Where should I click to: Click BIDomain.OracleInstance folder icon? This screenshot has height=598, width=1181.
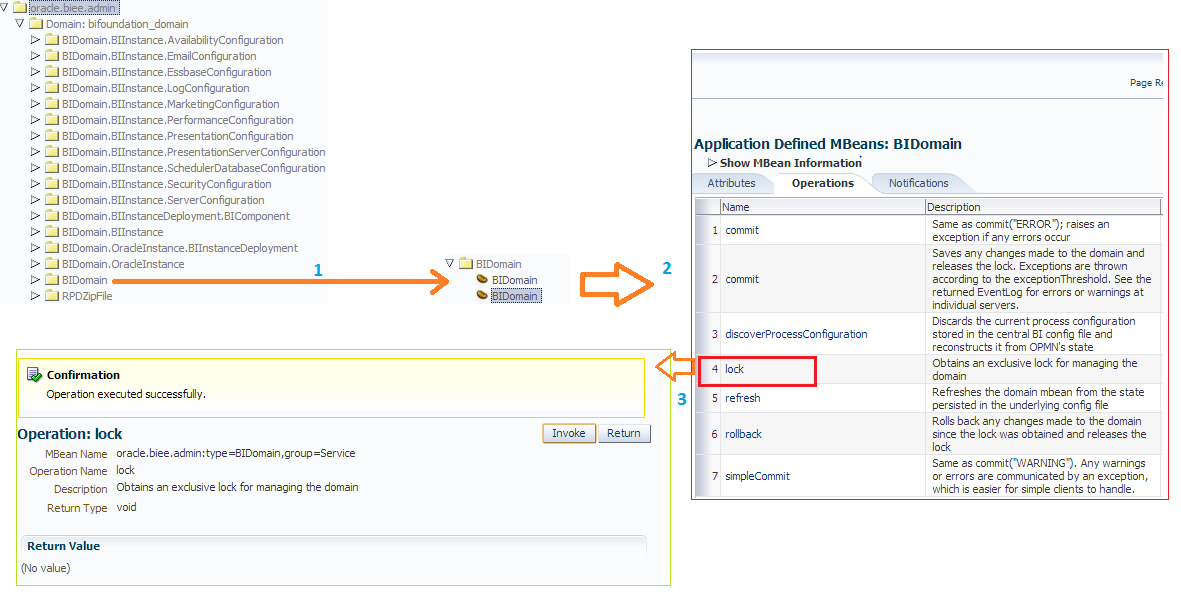point(51,264)
